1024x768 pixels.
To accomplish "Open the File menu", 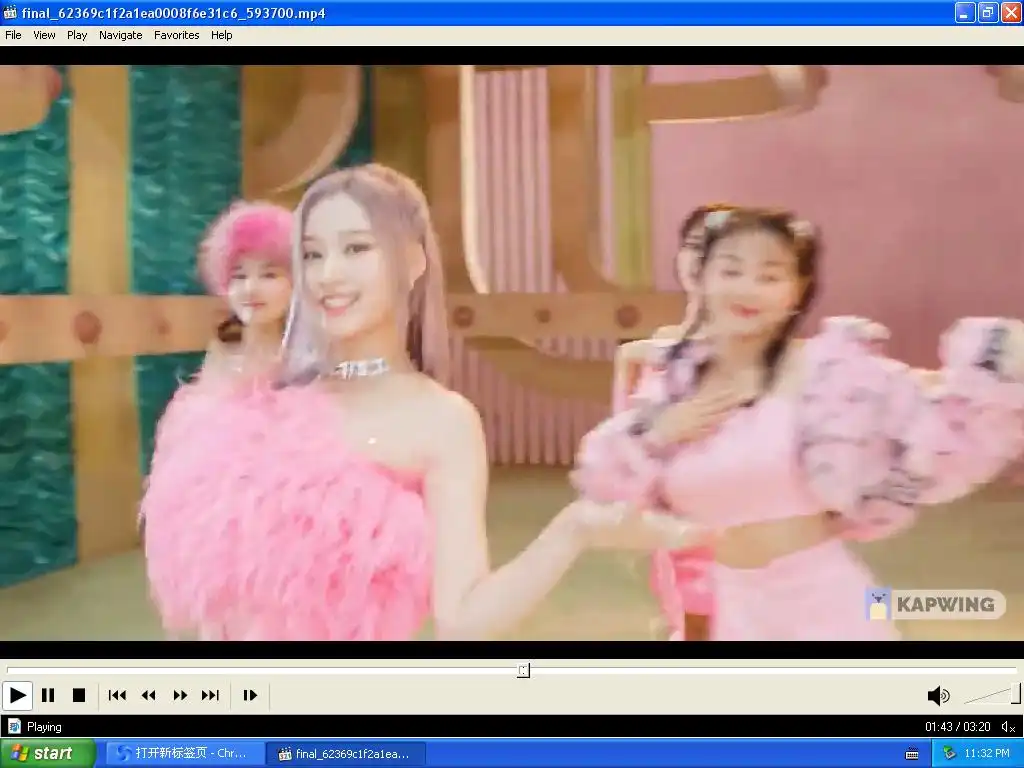I will (13, 35).
